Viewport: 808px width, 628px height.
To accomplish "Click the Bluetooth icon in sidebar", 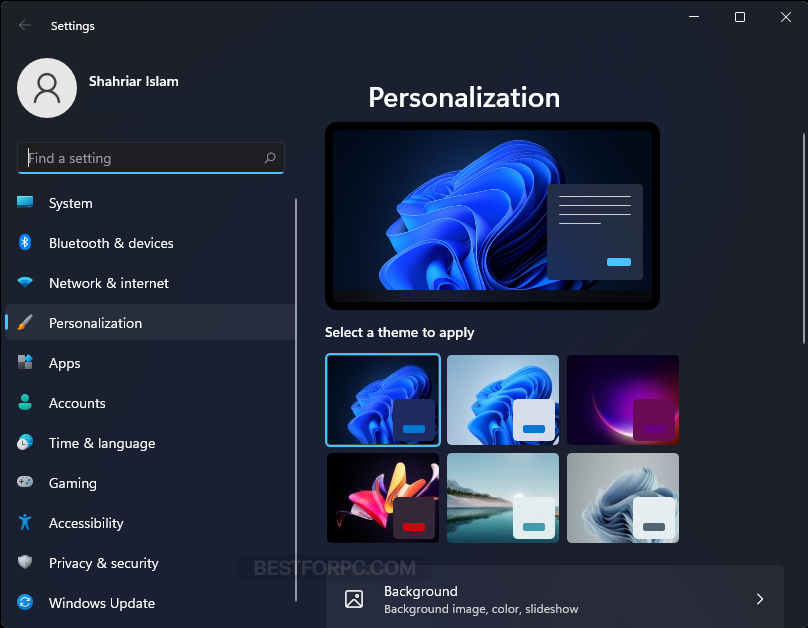I will pyautogui.click(x=25, y=242).
